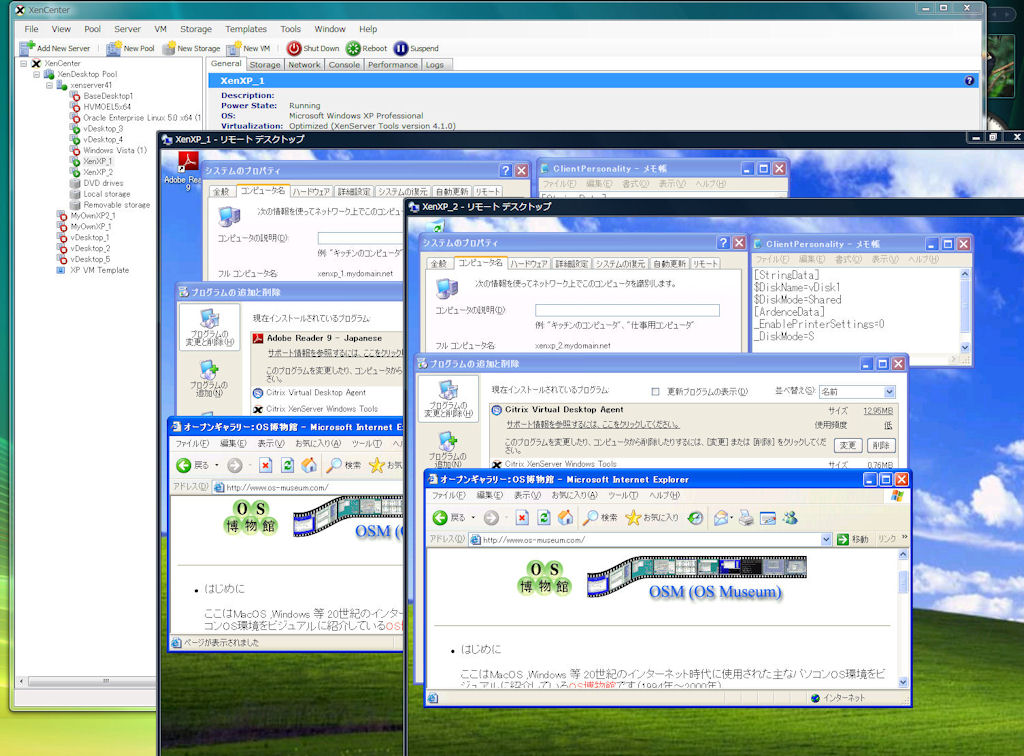This screenshot has width=1024, height=756.
Task: Open the Adobe Reader サポート情報 link in XenXP_1
Action: [x=336, y=353]
